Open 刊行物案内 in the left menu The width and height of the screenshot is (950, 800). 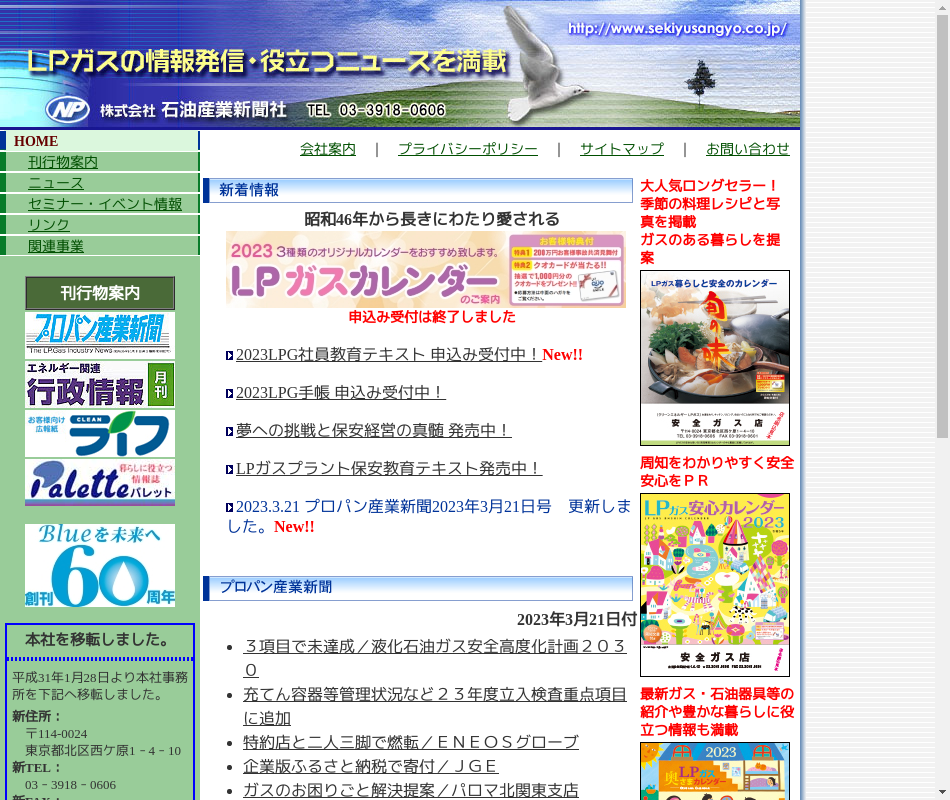(x=63, y=162)
